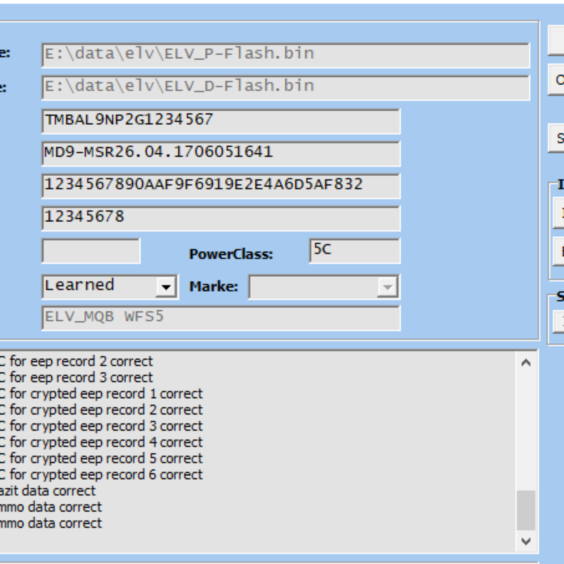Viewport: 564px width, 564px height.
Task: Click the empty field left of PowerClass
Action: [91, 251]
